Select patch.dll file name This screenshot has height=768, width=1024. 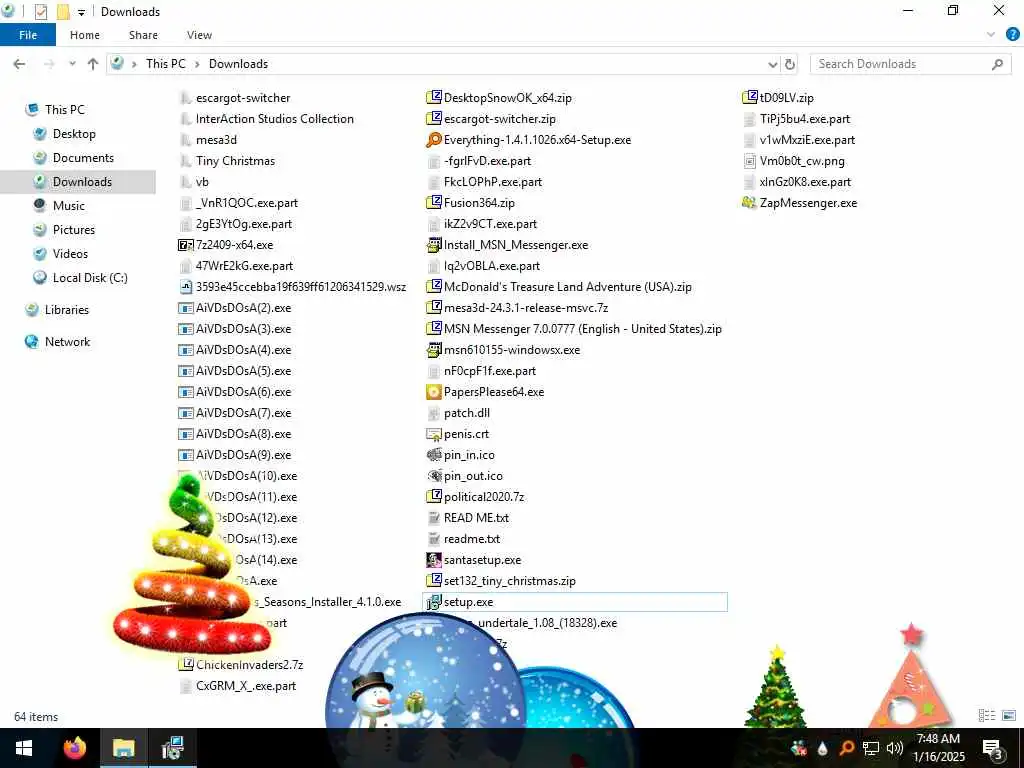(x=467, y=413)
